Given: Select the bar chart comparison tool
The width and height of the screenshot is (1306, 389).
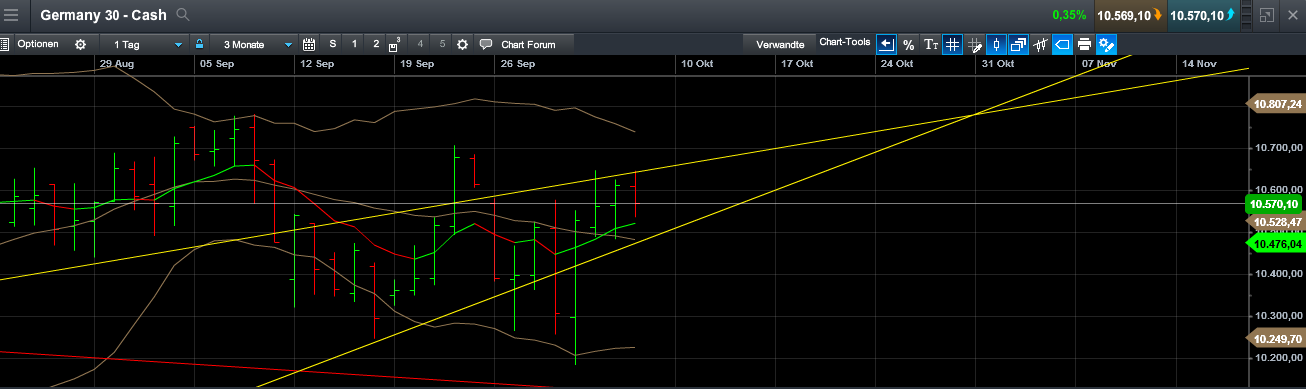Looking at the screenshot, I should pos(1040,44).
